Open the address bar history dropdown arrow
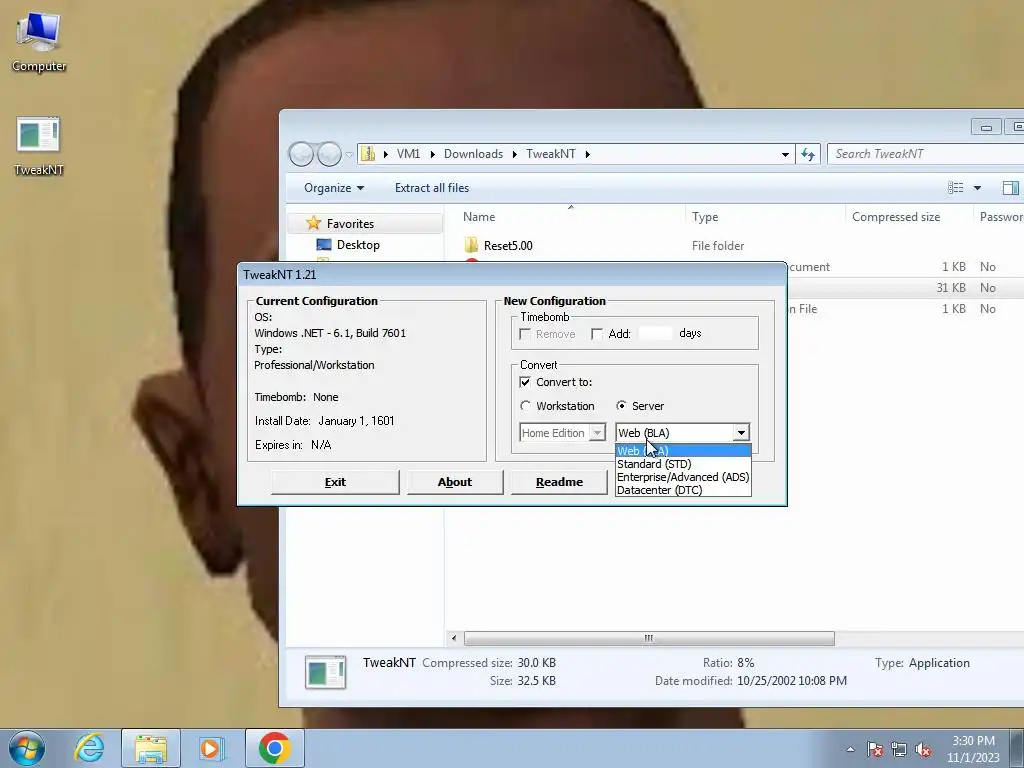Image resolution: width=1024 pixels, height=768 pixels. coord(785,154)
